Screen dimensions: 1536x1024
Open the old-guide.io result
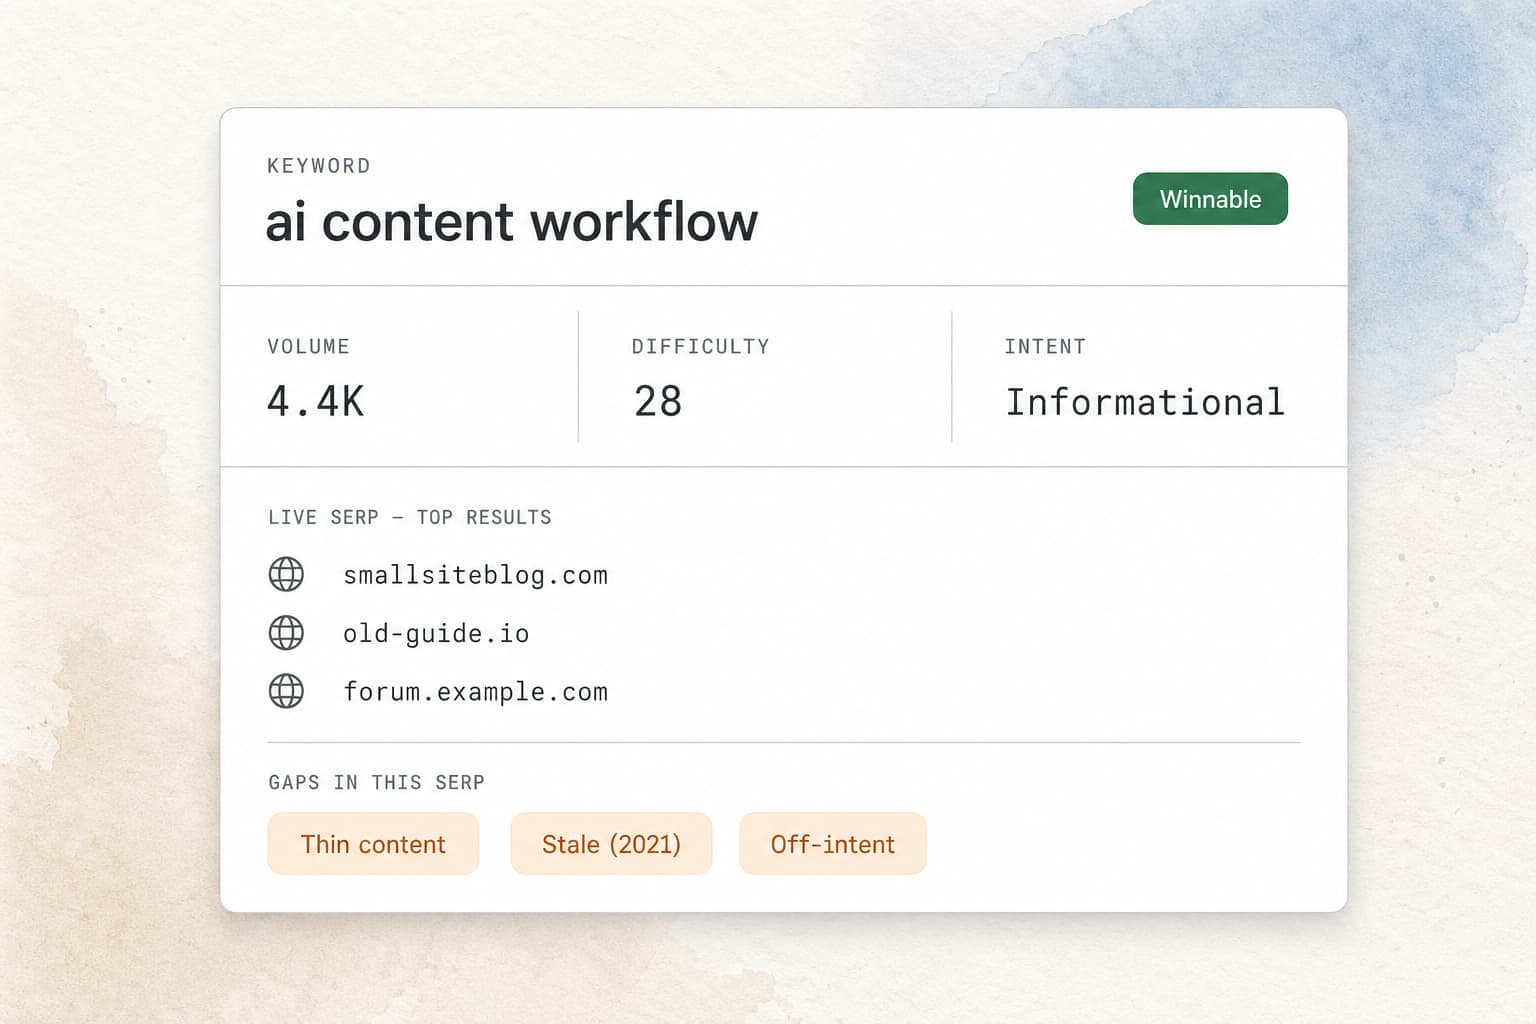pos(436,634)
